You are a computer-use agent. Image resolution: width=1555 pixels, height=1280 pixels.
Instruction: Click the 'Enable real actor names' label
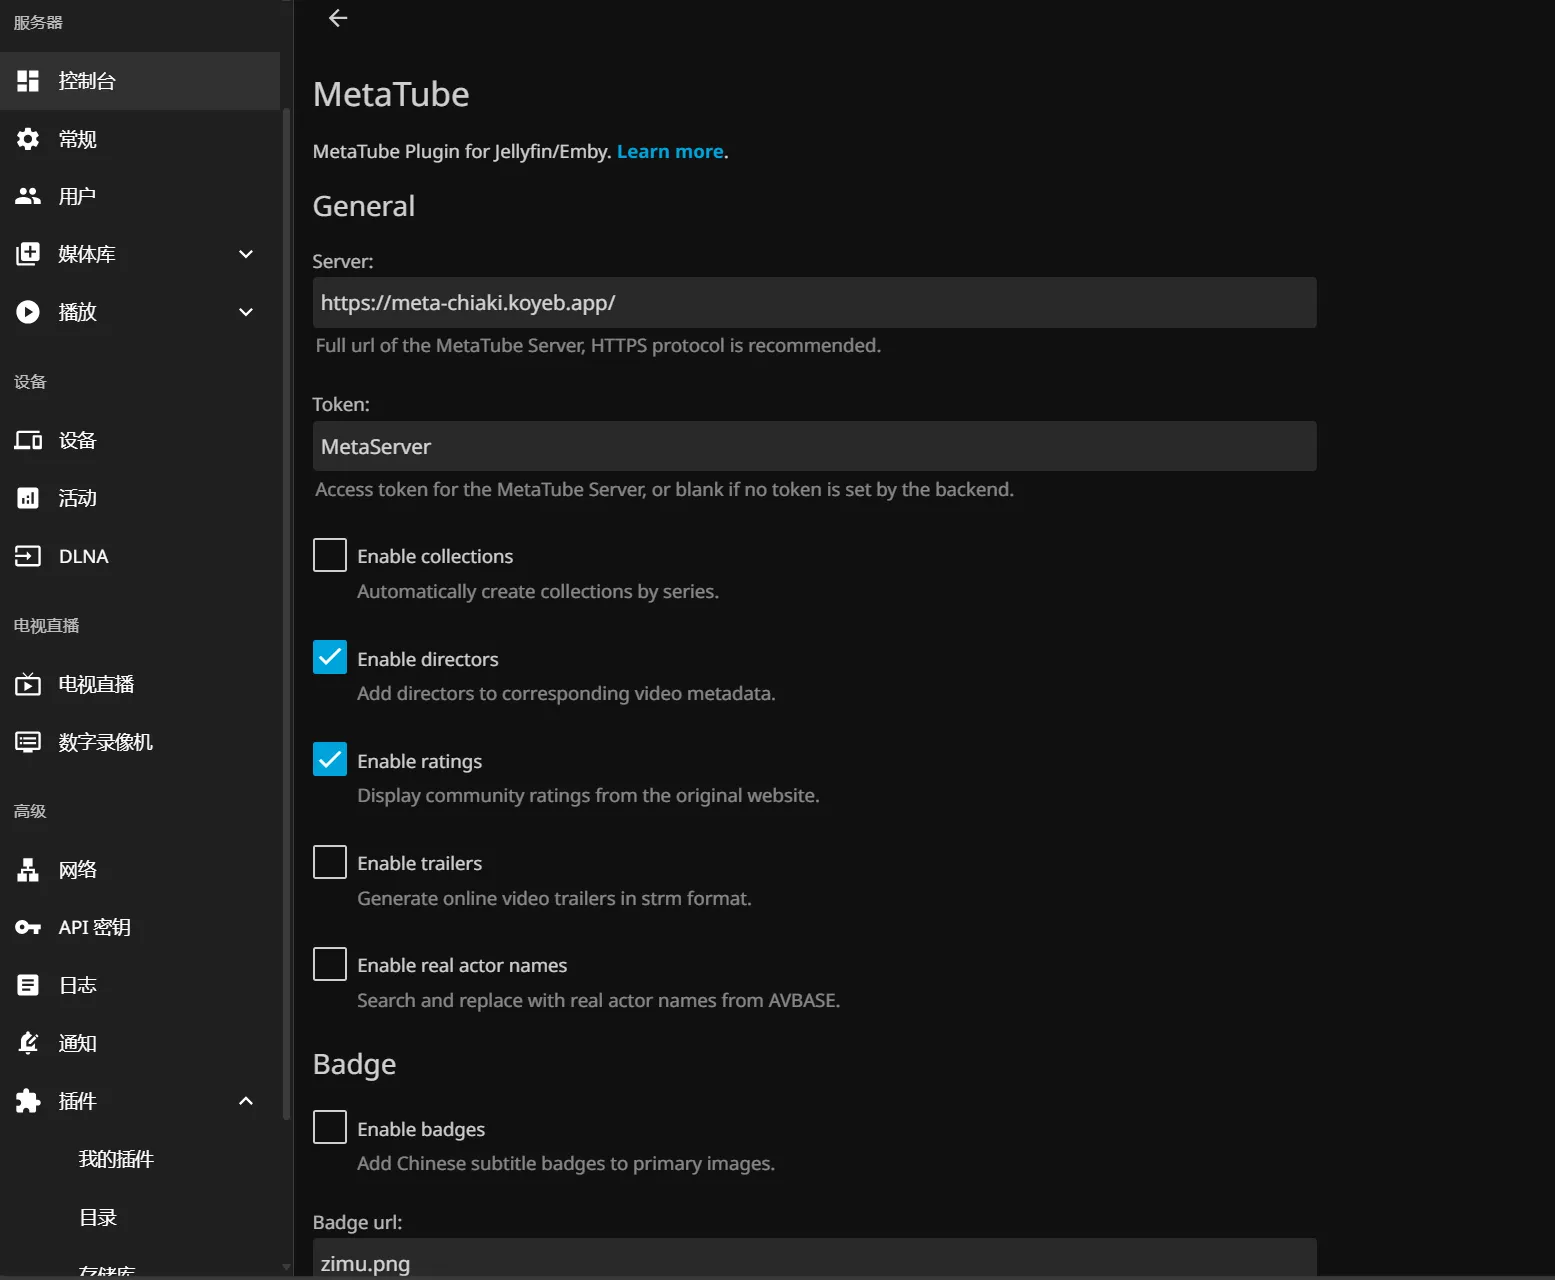tap(462, 965)
